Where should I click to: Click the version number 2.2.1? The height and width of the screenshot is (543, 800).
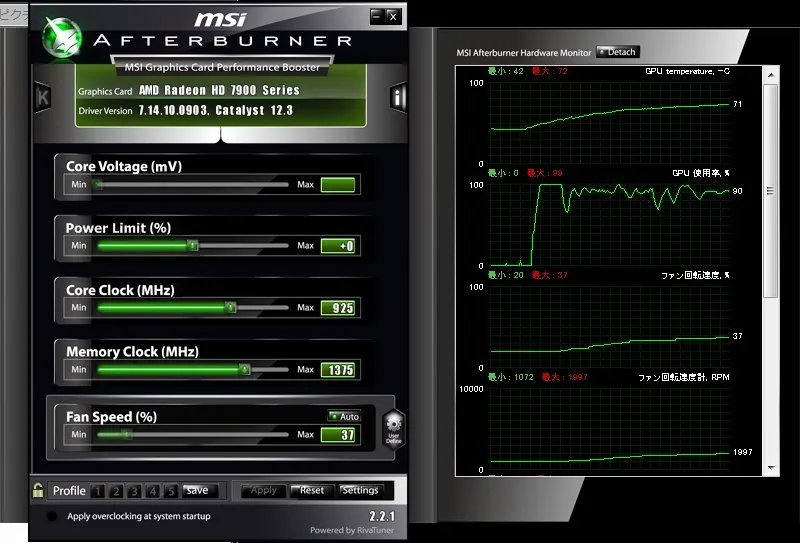382,516
